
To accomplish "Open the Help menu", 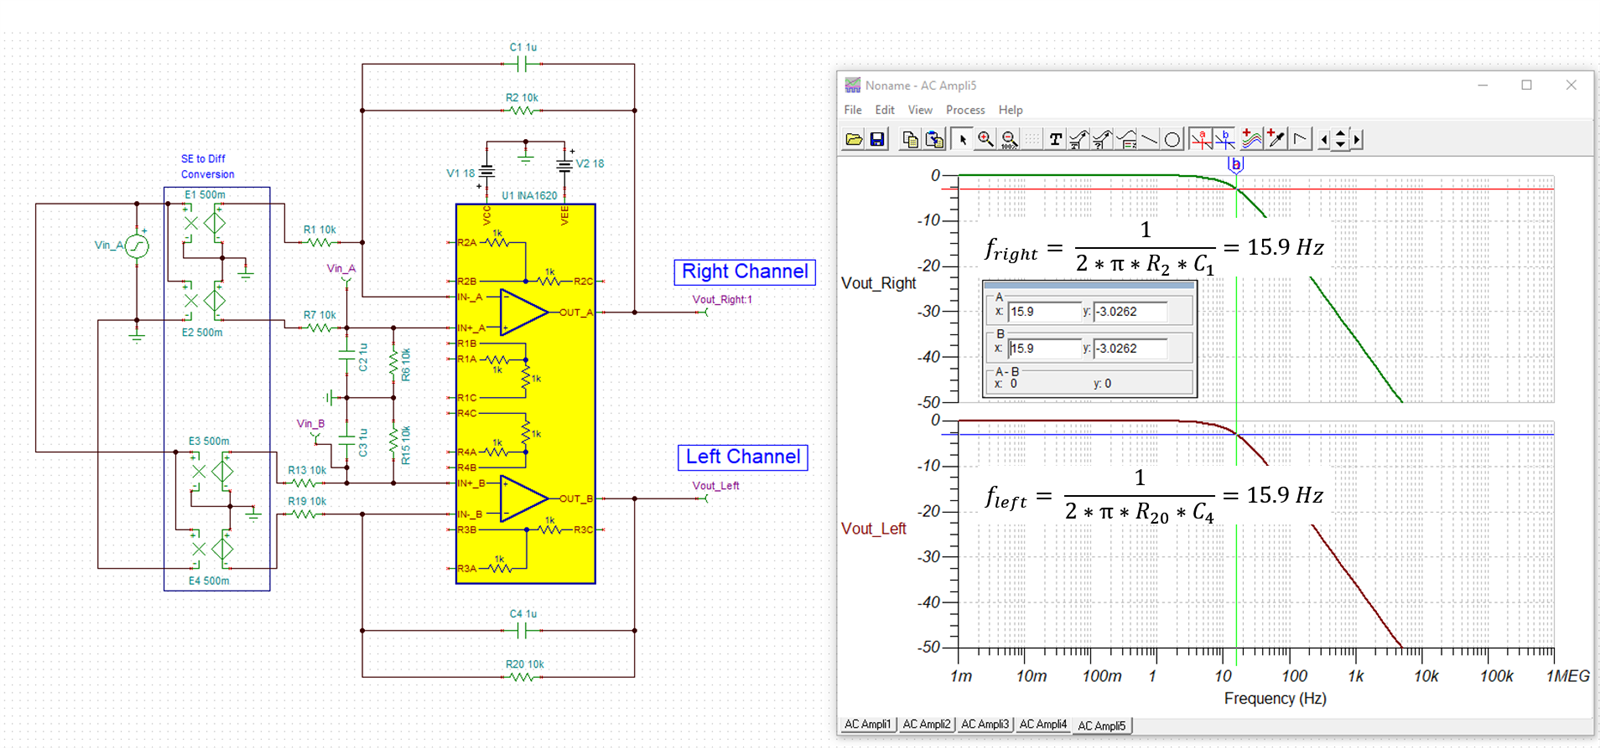I will coord(1011,110).
